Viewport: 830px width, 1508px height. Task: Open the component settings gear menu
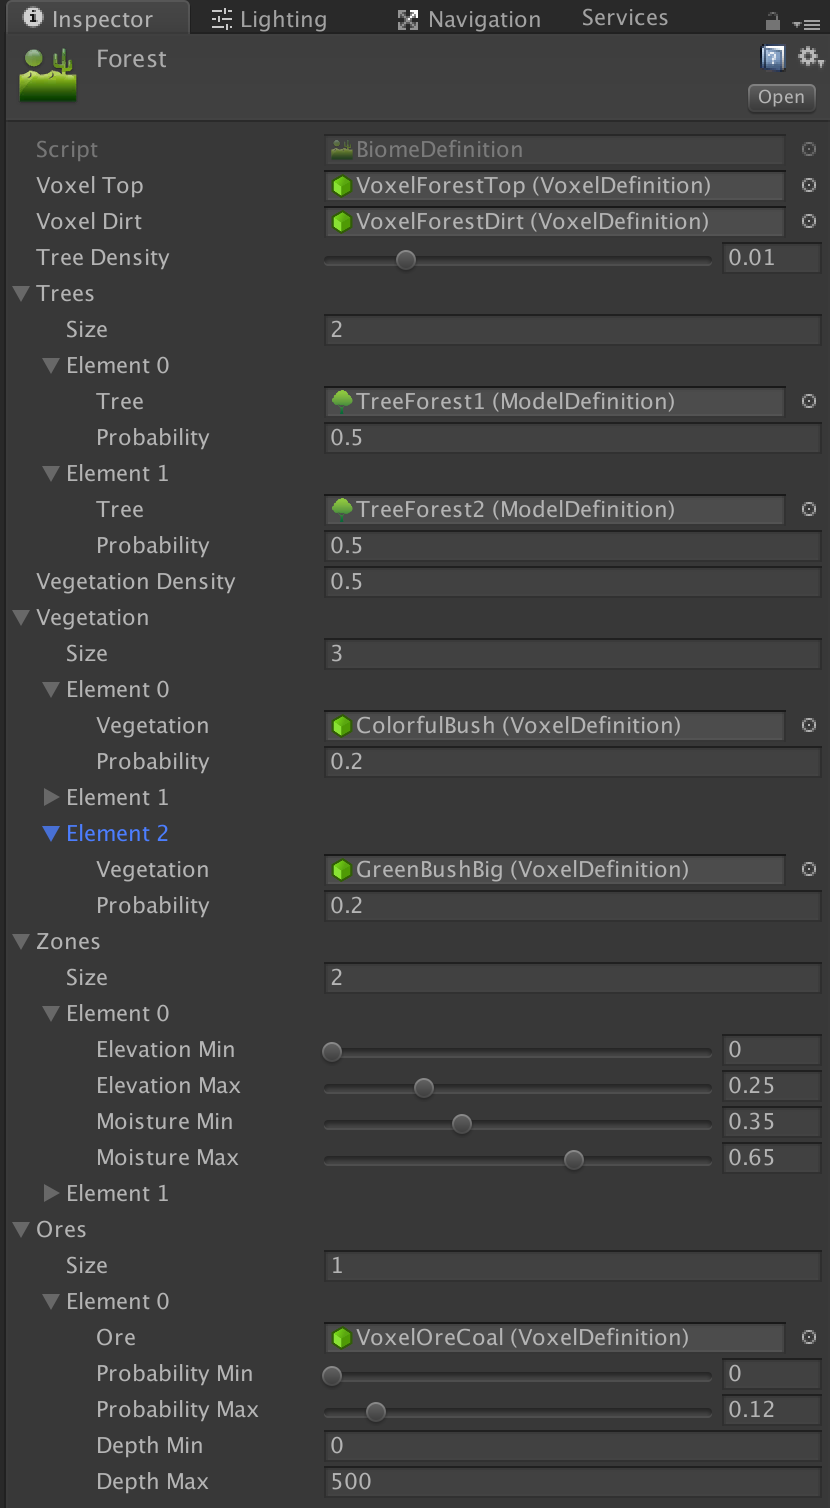click(810, 58)
